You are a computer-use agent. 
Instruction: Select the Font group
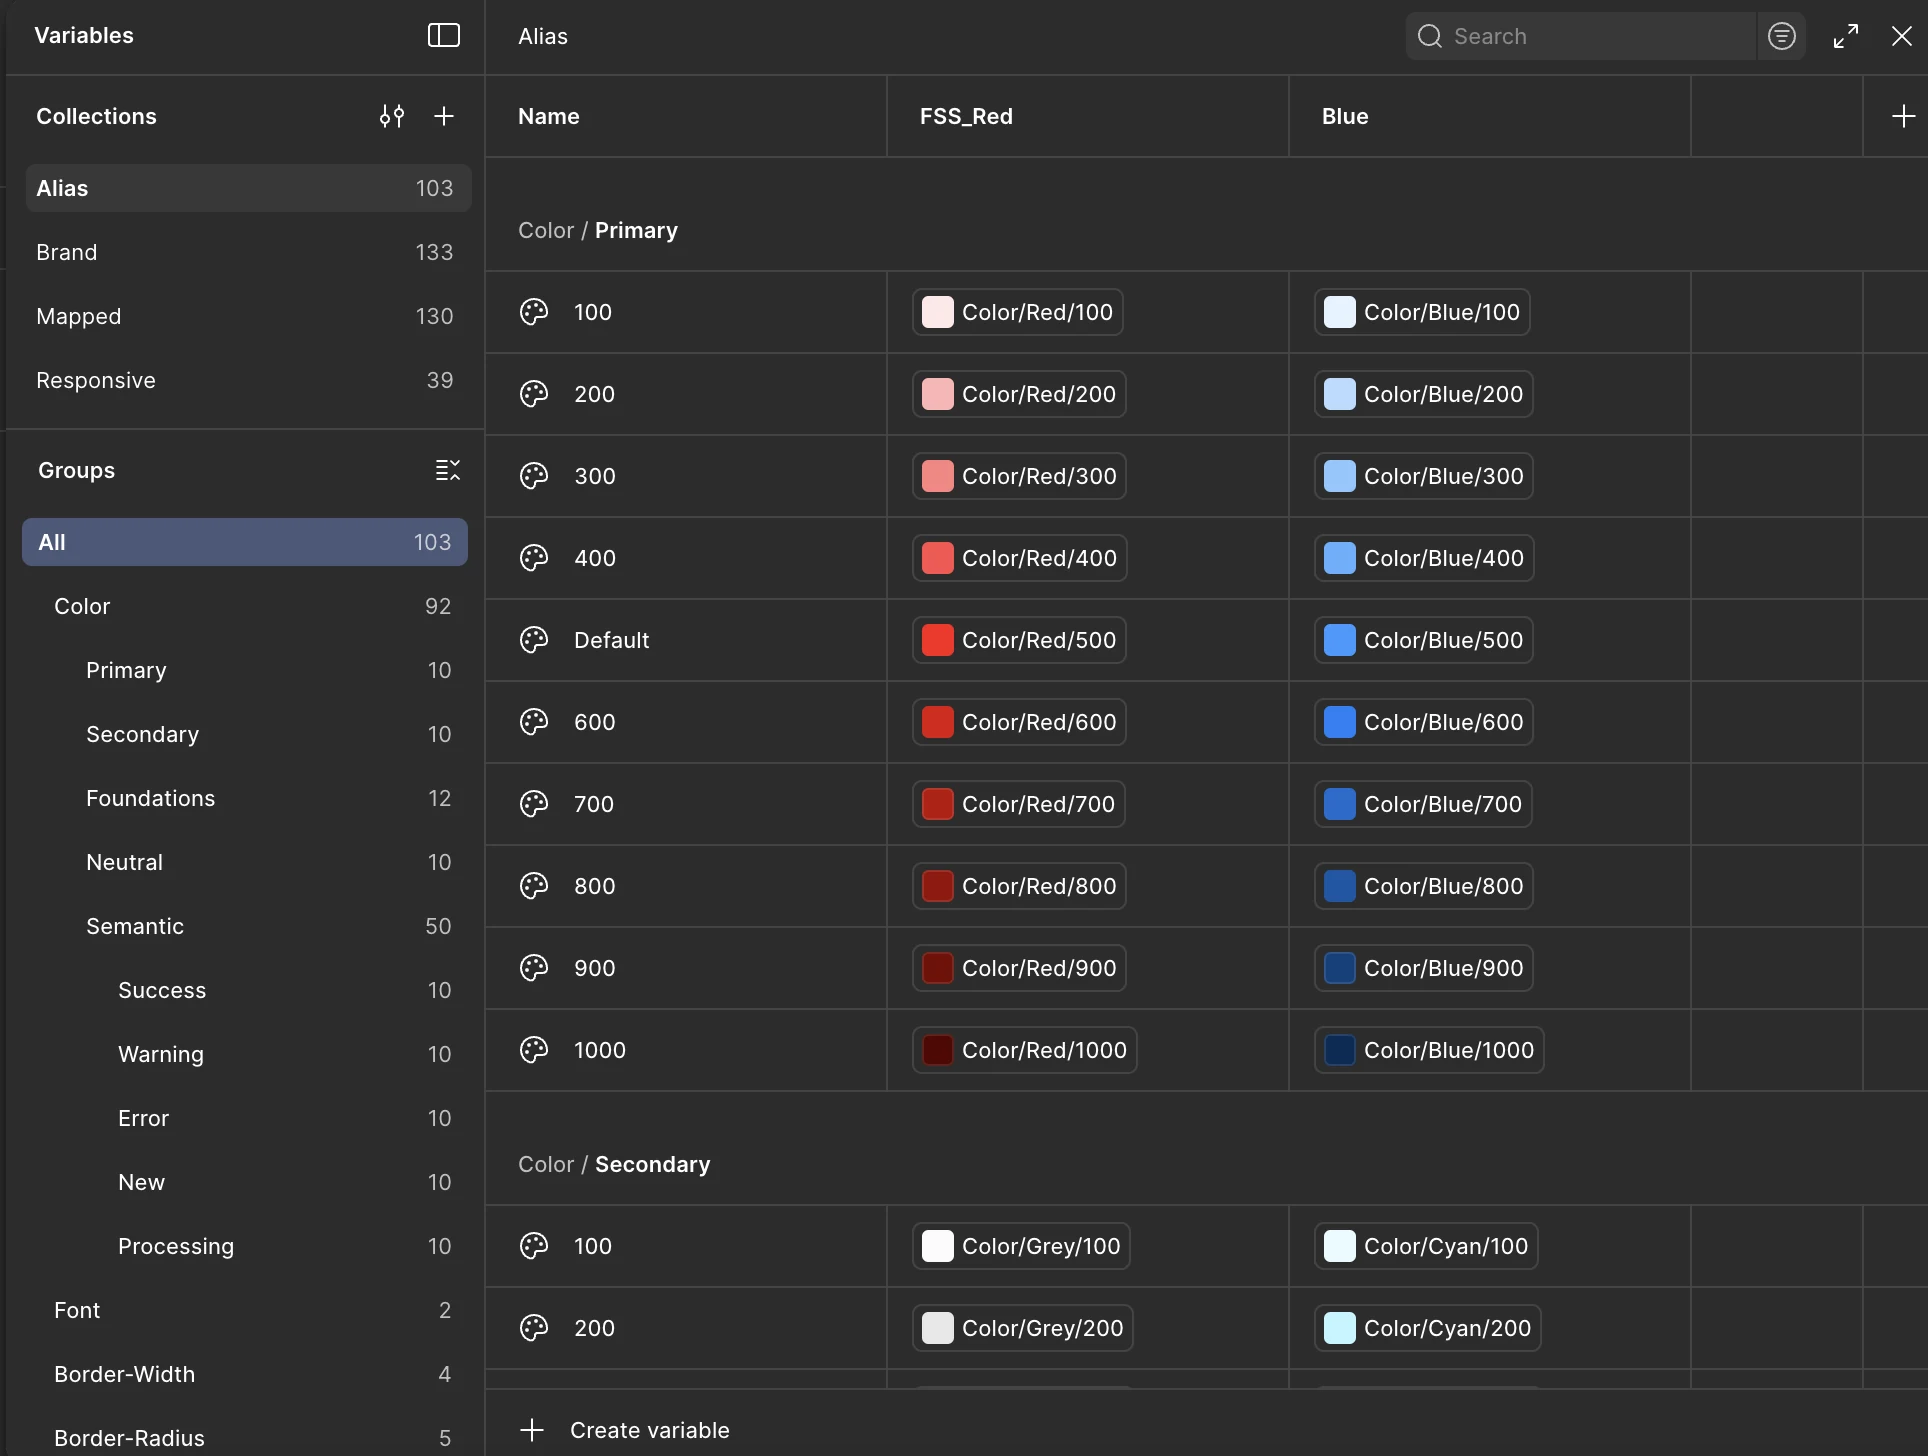tap(245, 1310)
